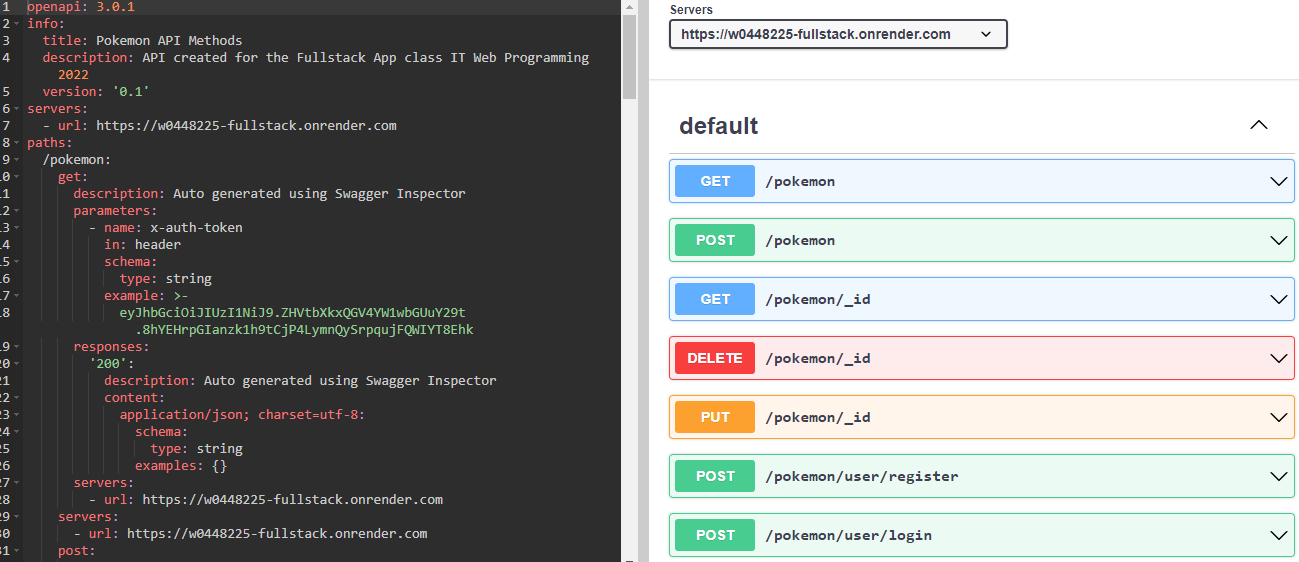
Task: Click DELETE badge for /pokemon/_id
Action: (715, 358)
